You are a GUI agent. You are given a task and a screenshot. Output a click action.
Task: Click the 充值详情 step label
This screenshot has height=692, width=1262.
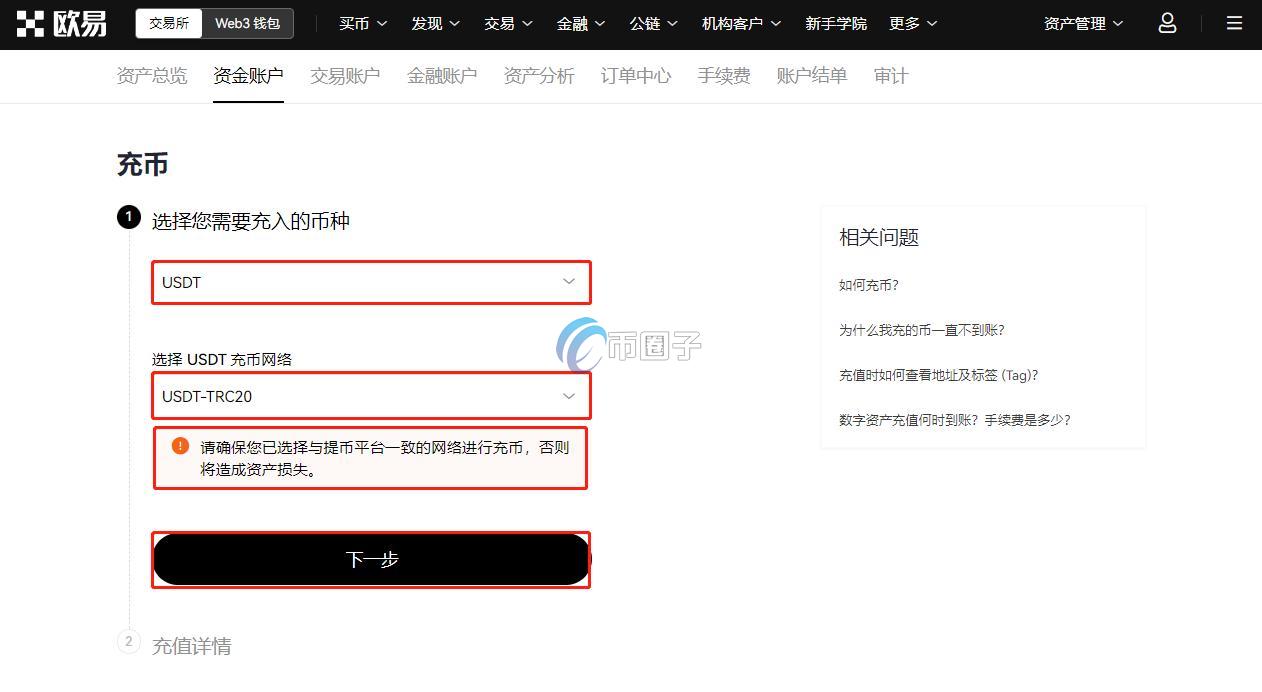[191, 644]
